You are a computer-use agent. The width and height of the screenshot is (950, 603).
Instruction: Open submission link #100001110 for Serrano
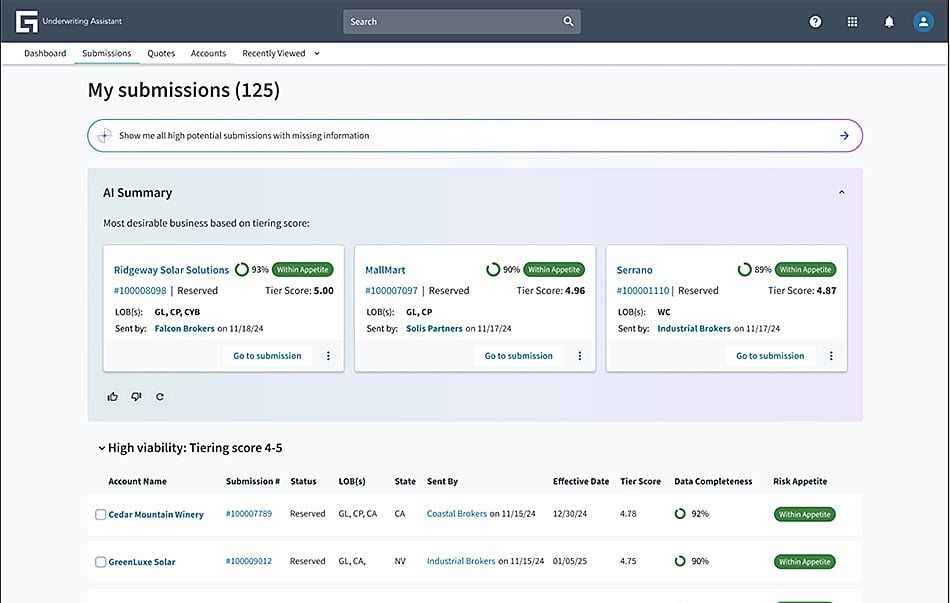point(643,291)
